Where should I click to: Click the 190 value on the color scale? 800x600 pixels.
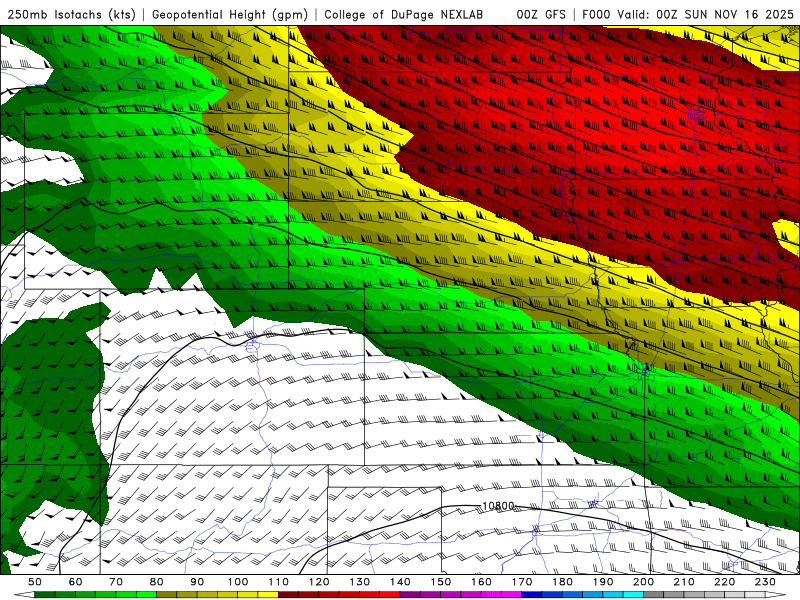(x=603, y=582)
